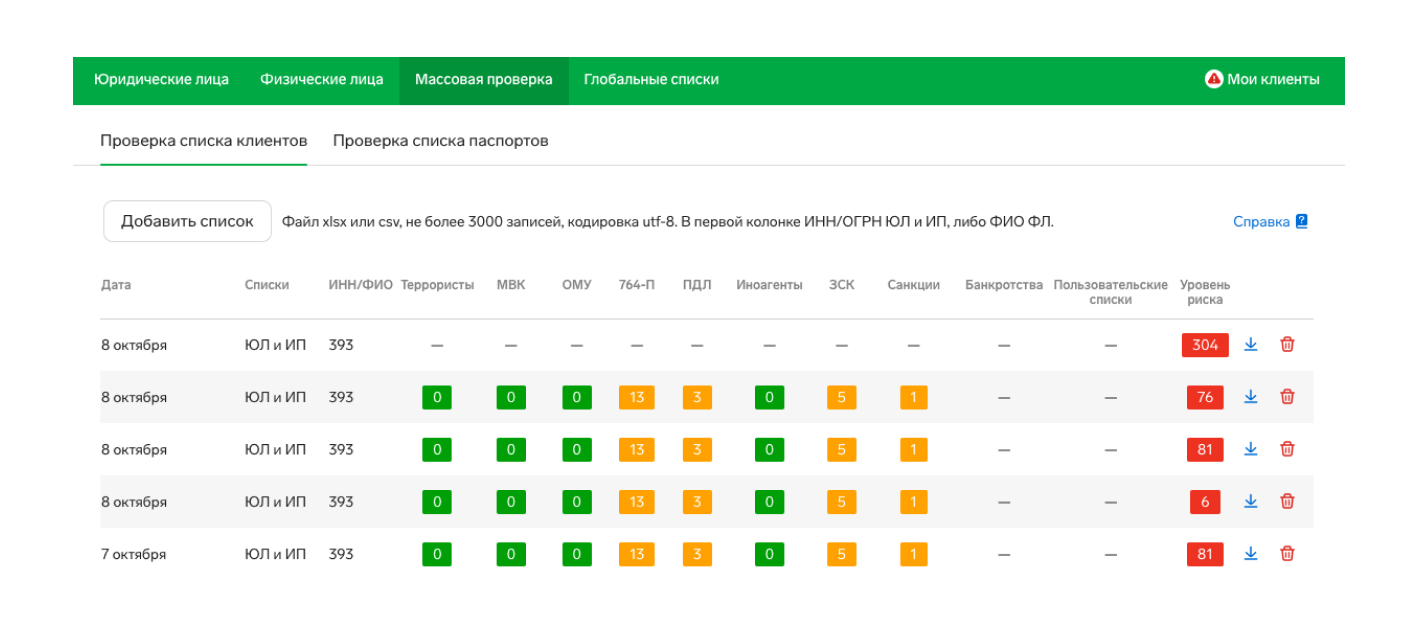Download the report with risk level 76
1418x637 pixels.
(x=1250, y=397)
